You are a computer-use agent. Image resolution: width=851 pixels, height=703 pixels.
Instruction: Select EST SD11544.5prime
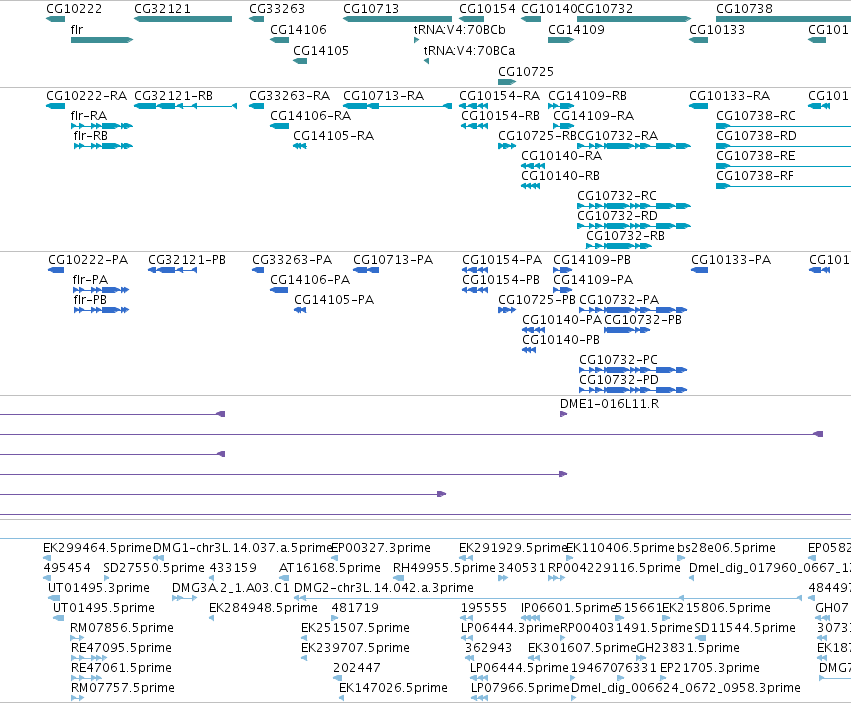coord(745,628)
